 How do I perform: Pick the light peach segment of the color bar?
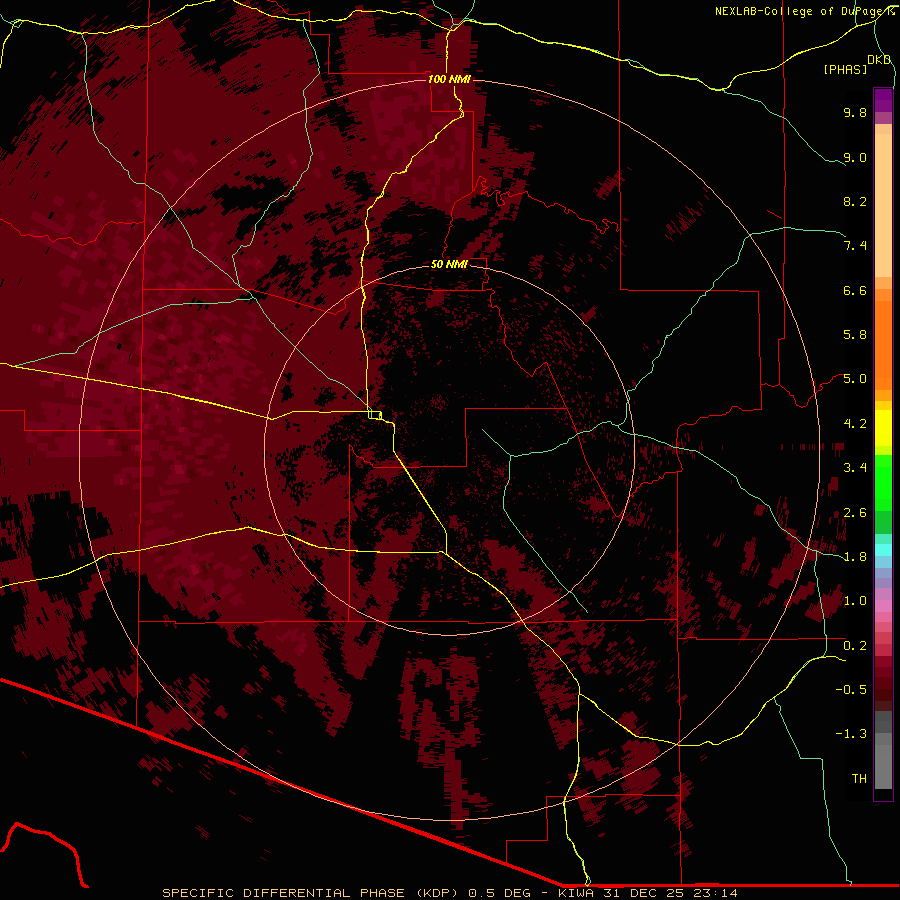click(x=883, y=205)
